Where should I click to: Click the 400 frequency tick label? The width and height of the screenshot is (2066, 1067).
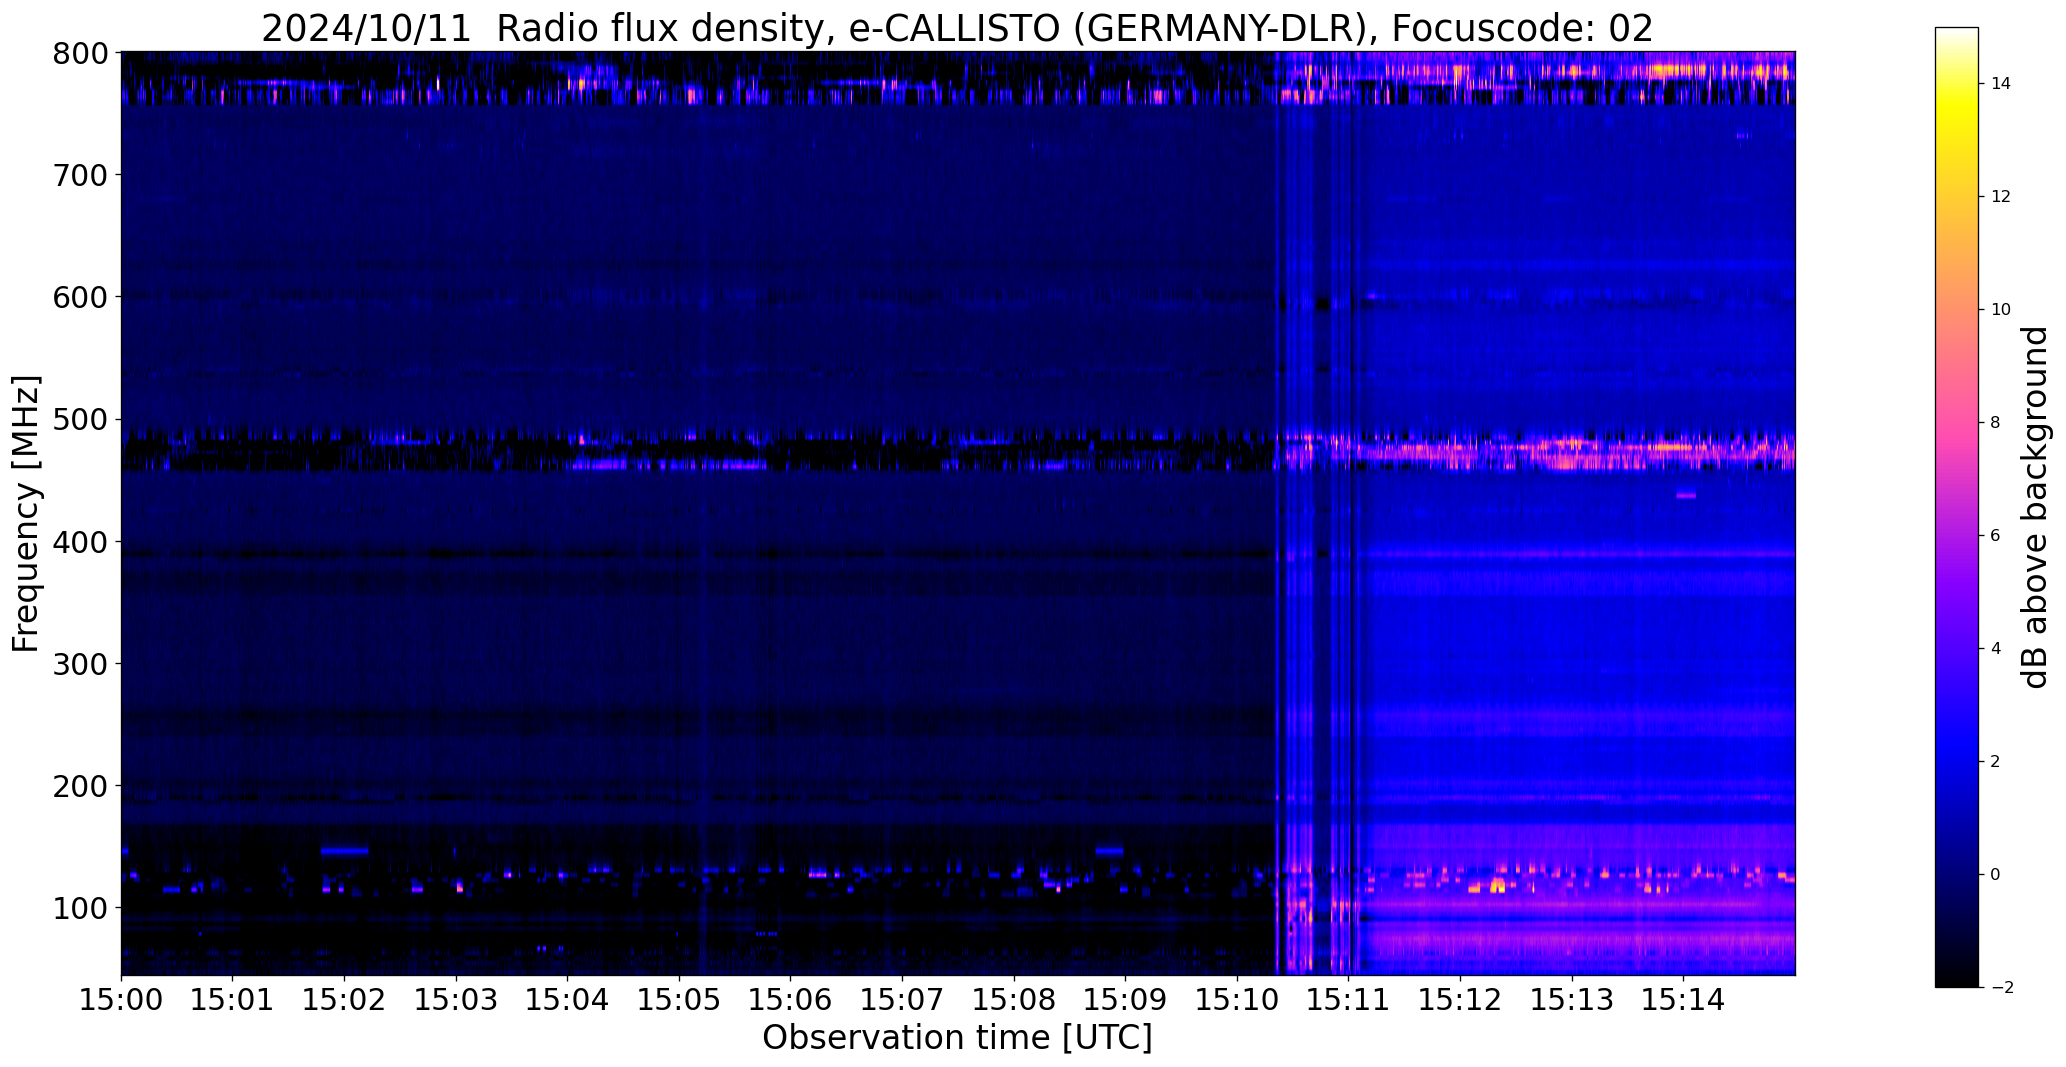[x=79, y=542]
